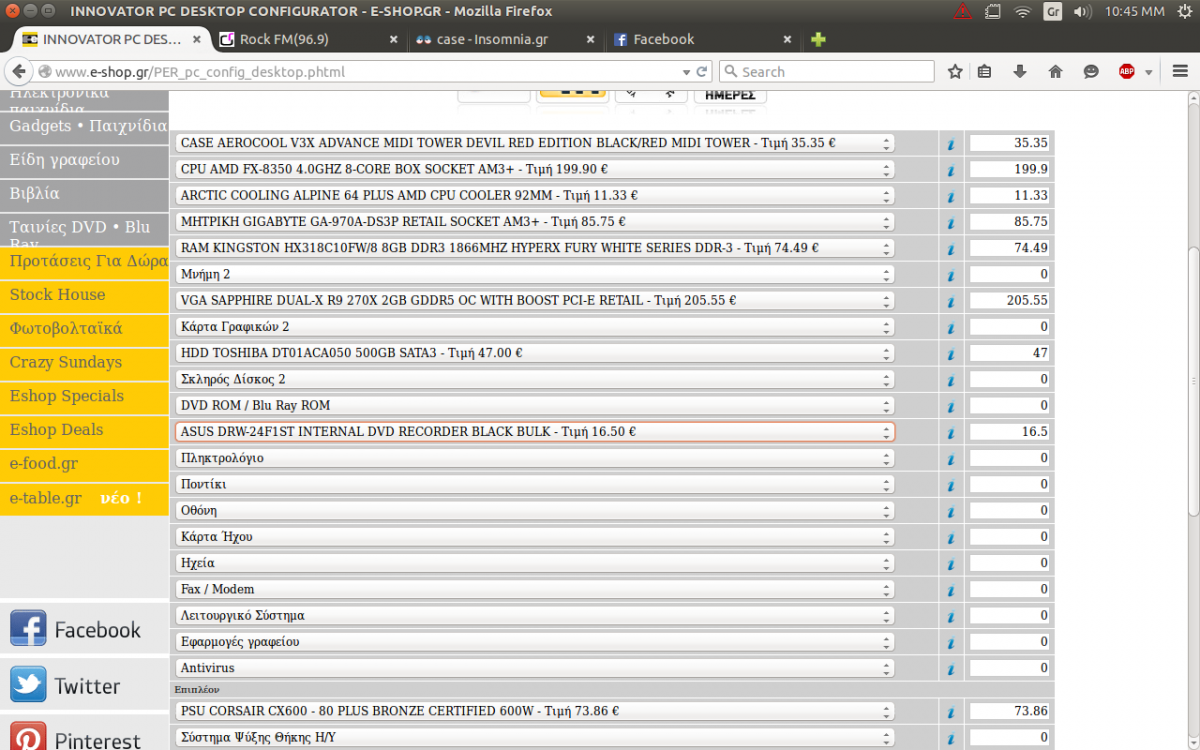Open the Wi-Fi network indicator
Image resolution: width=1200 pixels, height=750 pixels.
[x=1022, y=11]
